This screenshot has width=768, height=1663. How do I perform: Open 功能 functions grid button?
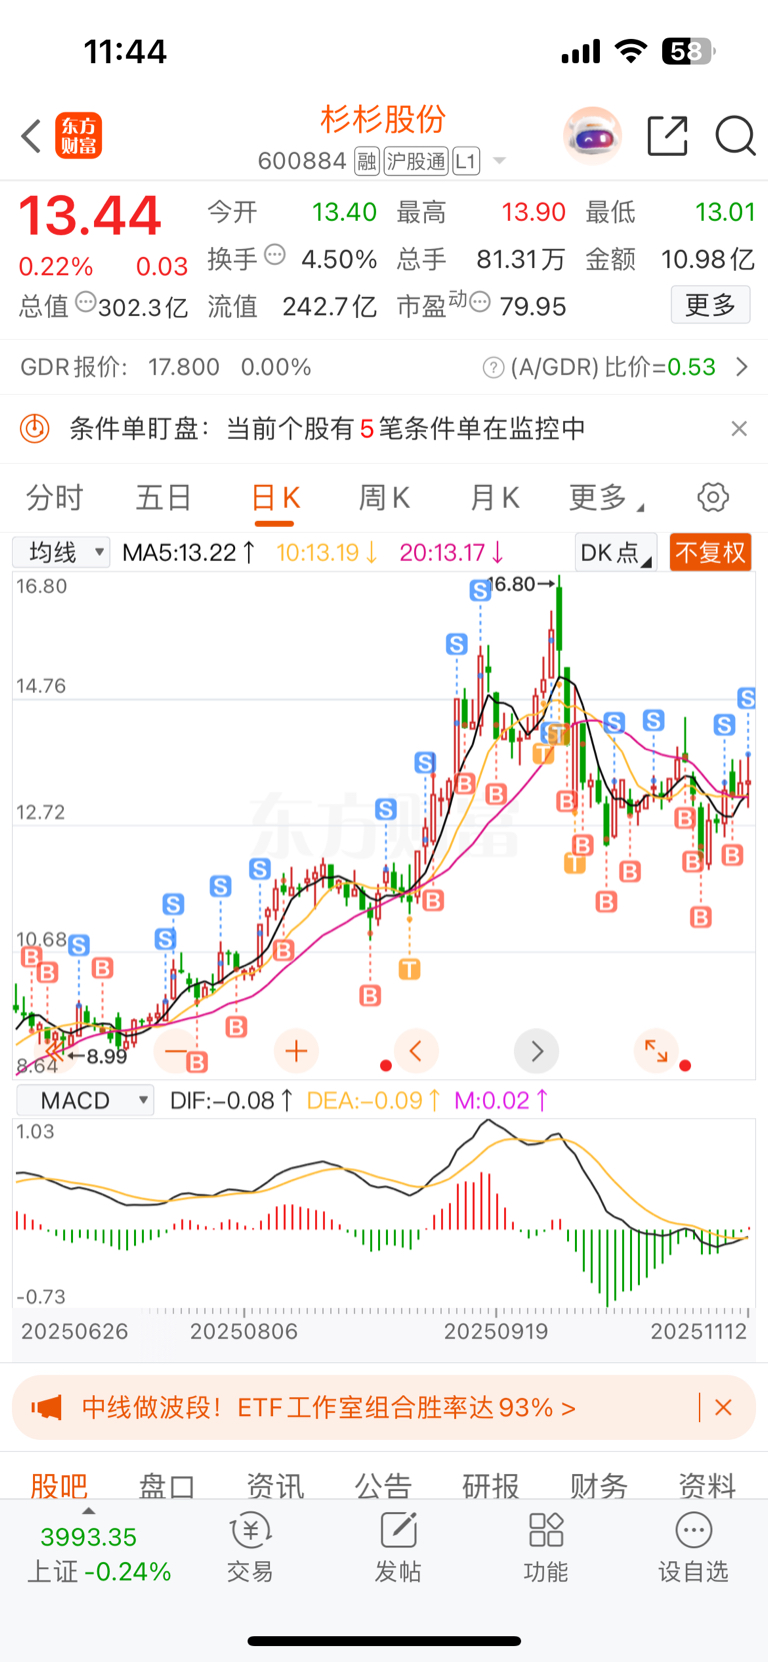546,1548
